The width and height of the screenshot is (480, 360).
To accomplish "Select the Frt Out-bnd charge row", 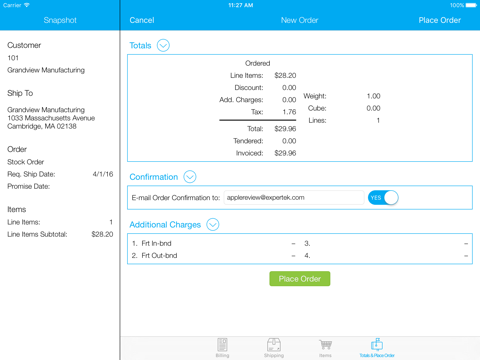I will (213, 256).
